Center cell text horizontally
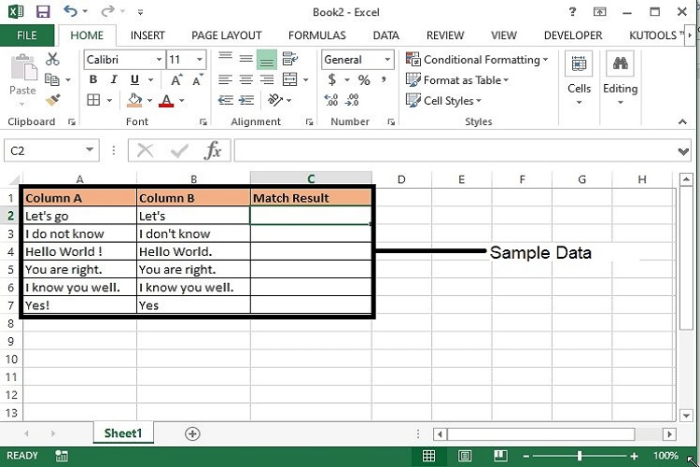700x467 pixels. [246, 79]
